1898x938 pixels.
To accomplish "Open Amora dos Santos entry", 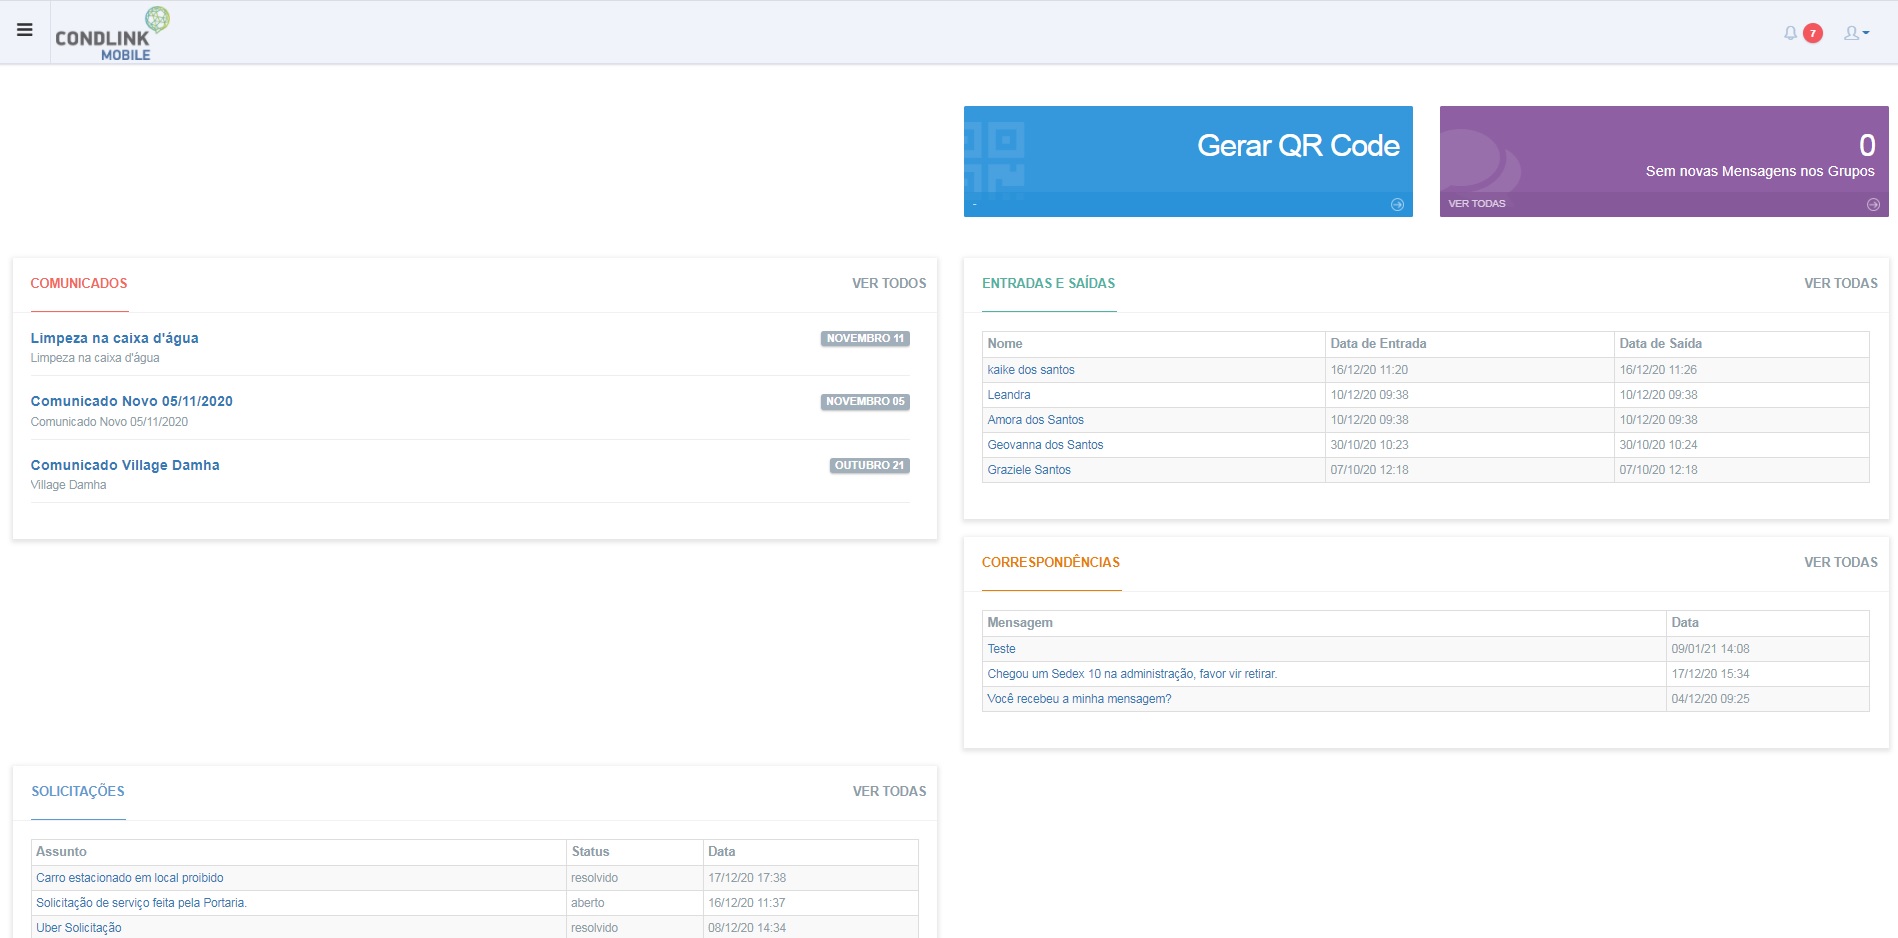I will (1036, 420).
